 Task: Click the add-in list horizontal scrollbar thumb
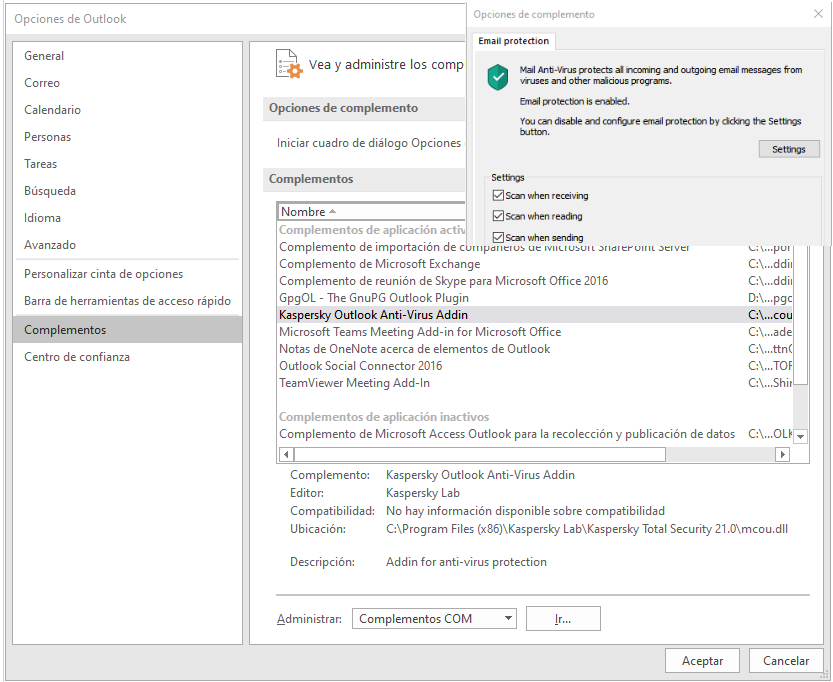[x=480, y=455]
